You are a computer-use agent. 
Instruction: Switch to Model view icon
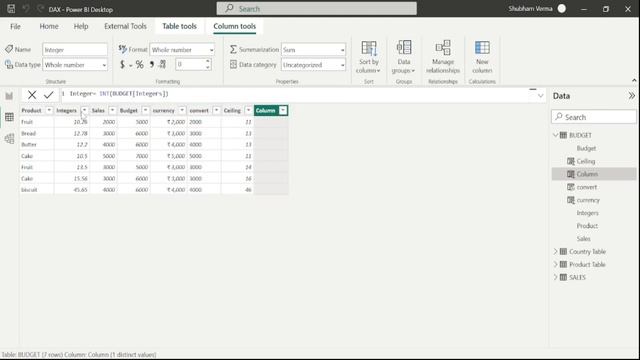[x=9, y=138]
